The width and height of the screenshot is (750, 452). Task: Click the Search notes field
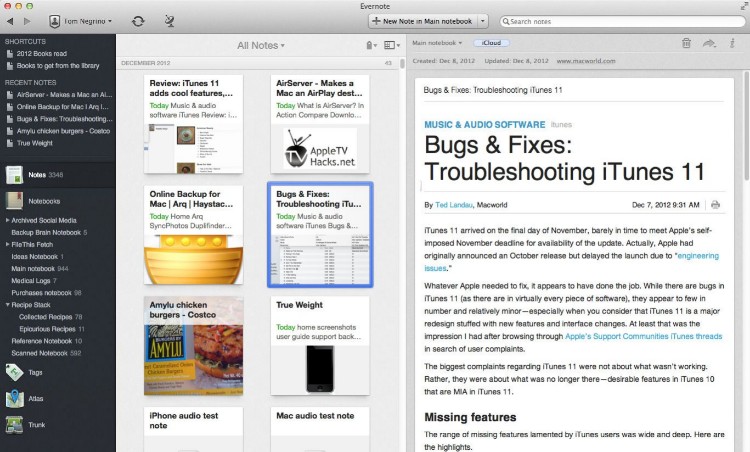[623, 22]
